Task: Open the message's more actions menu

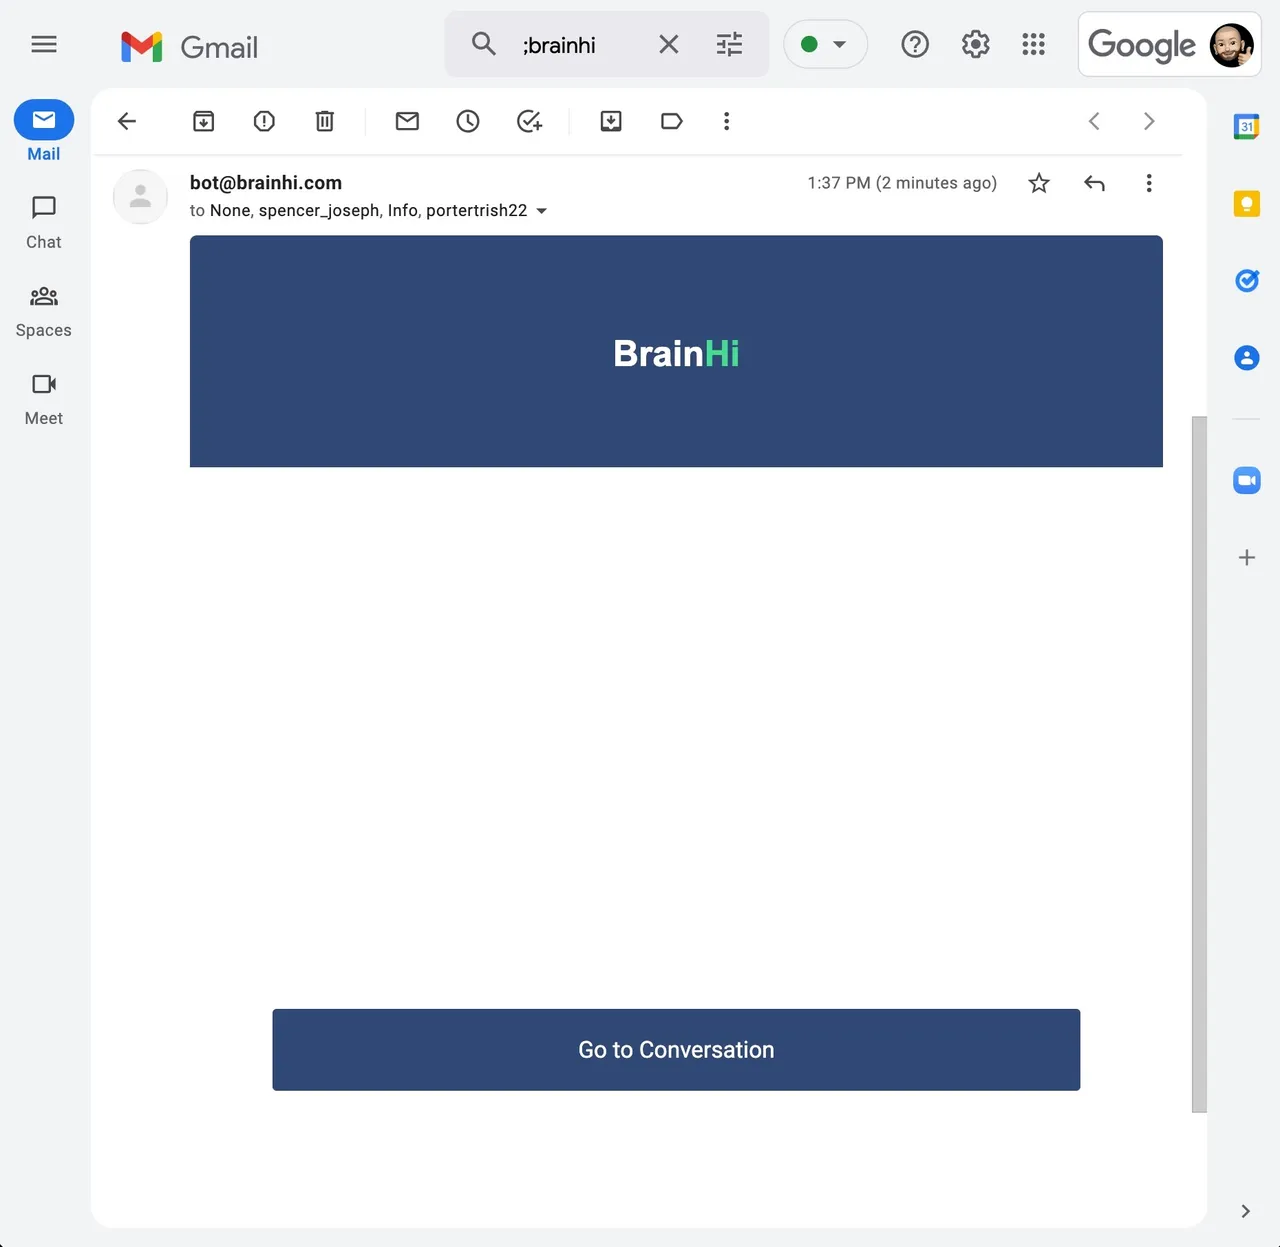Action: [1149, 183]
